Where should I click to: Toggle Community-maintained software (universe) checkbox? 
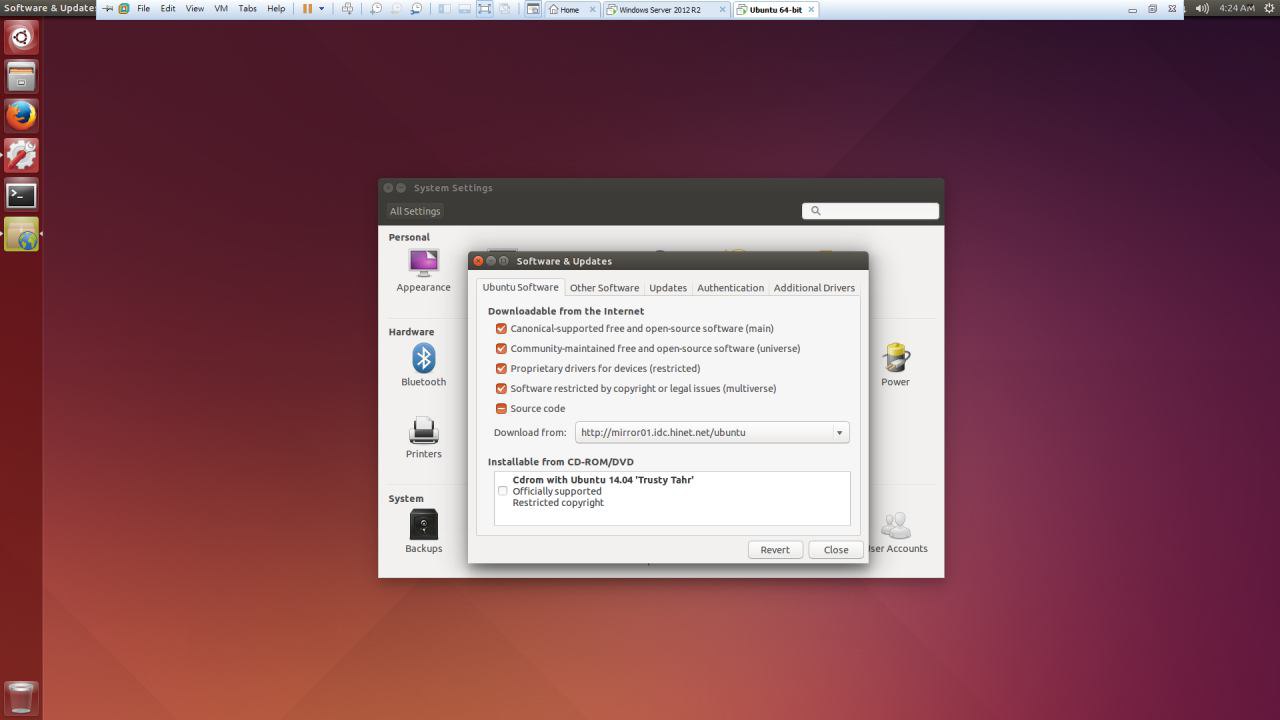point(501,349)
